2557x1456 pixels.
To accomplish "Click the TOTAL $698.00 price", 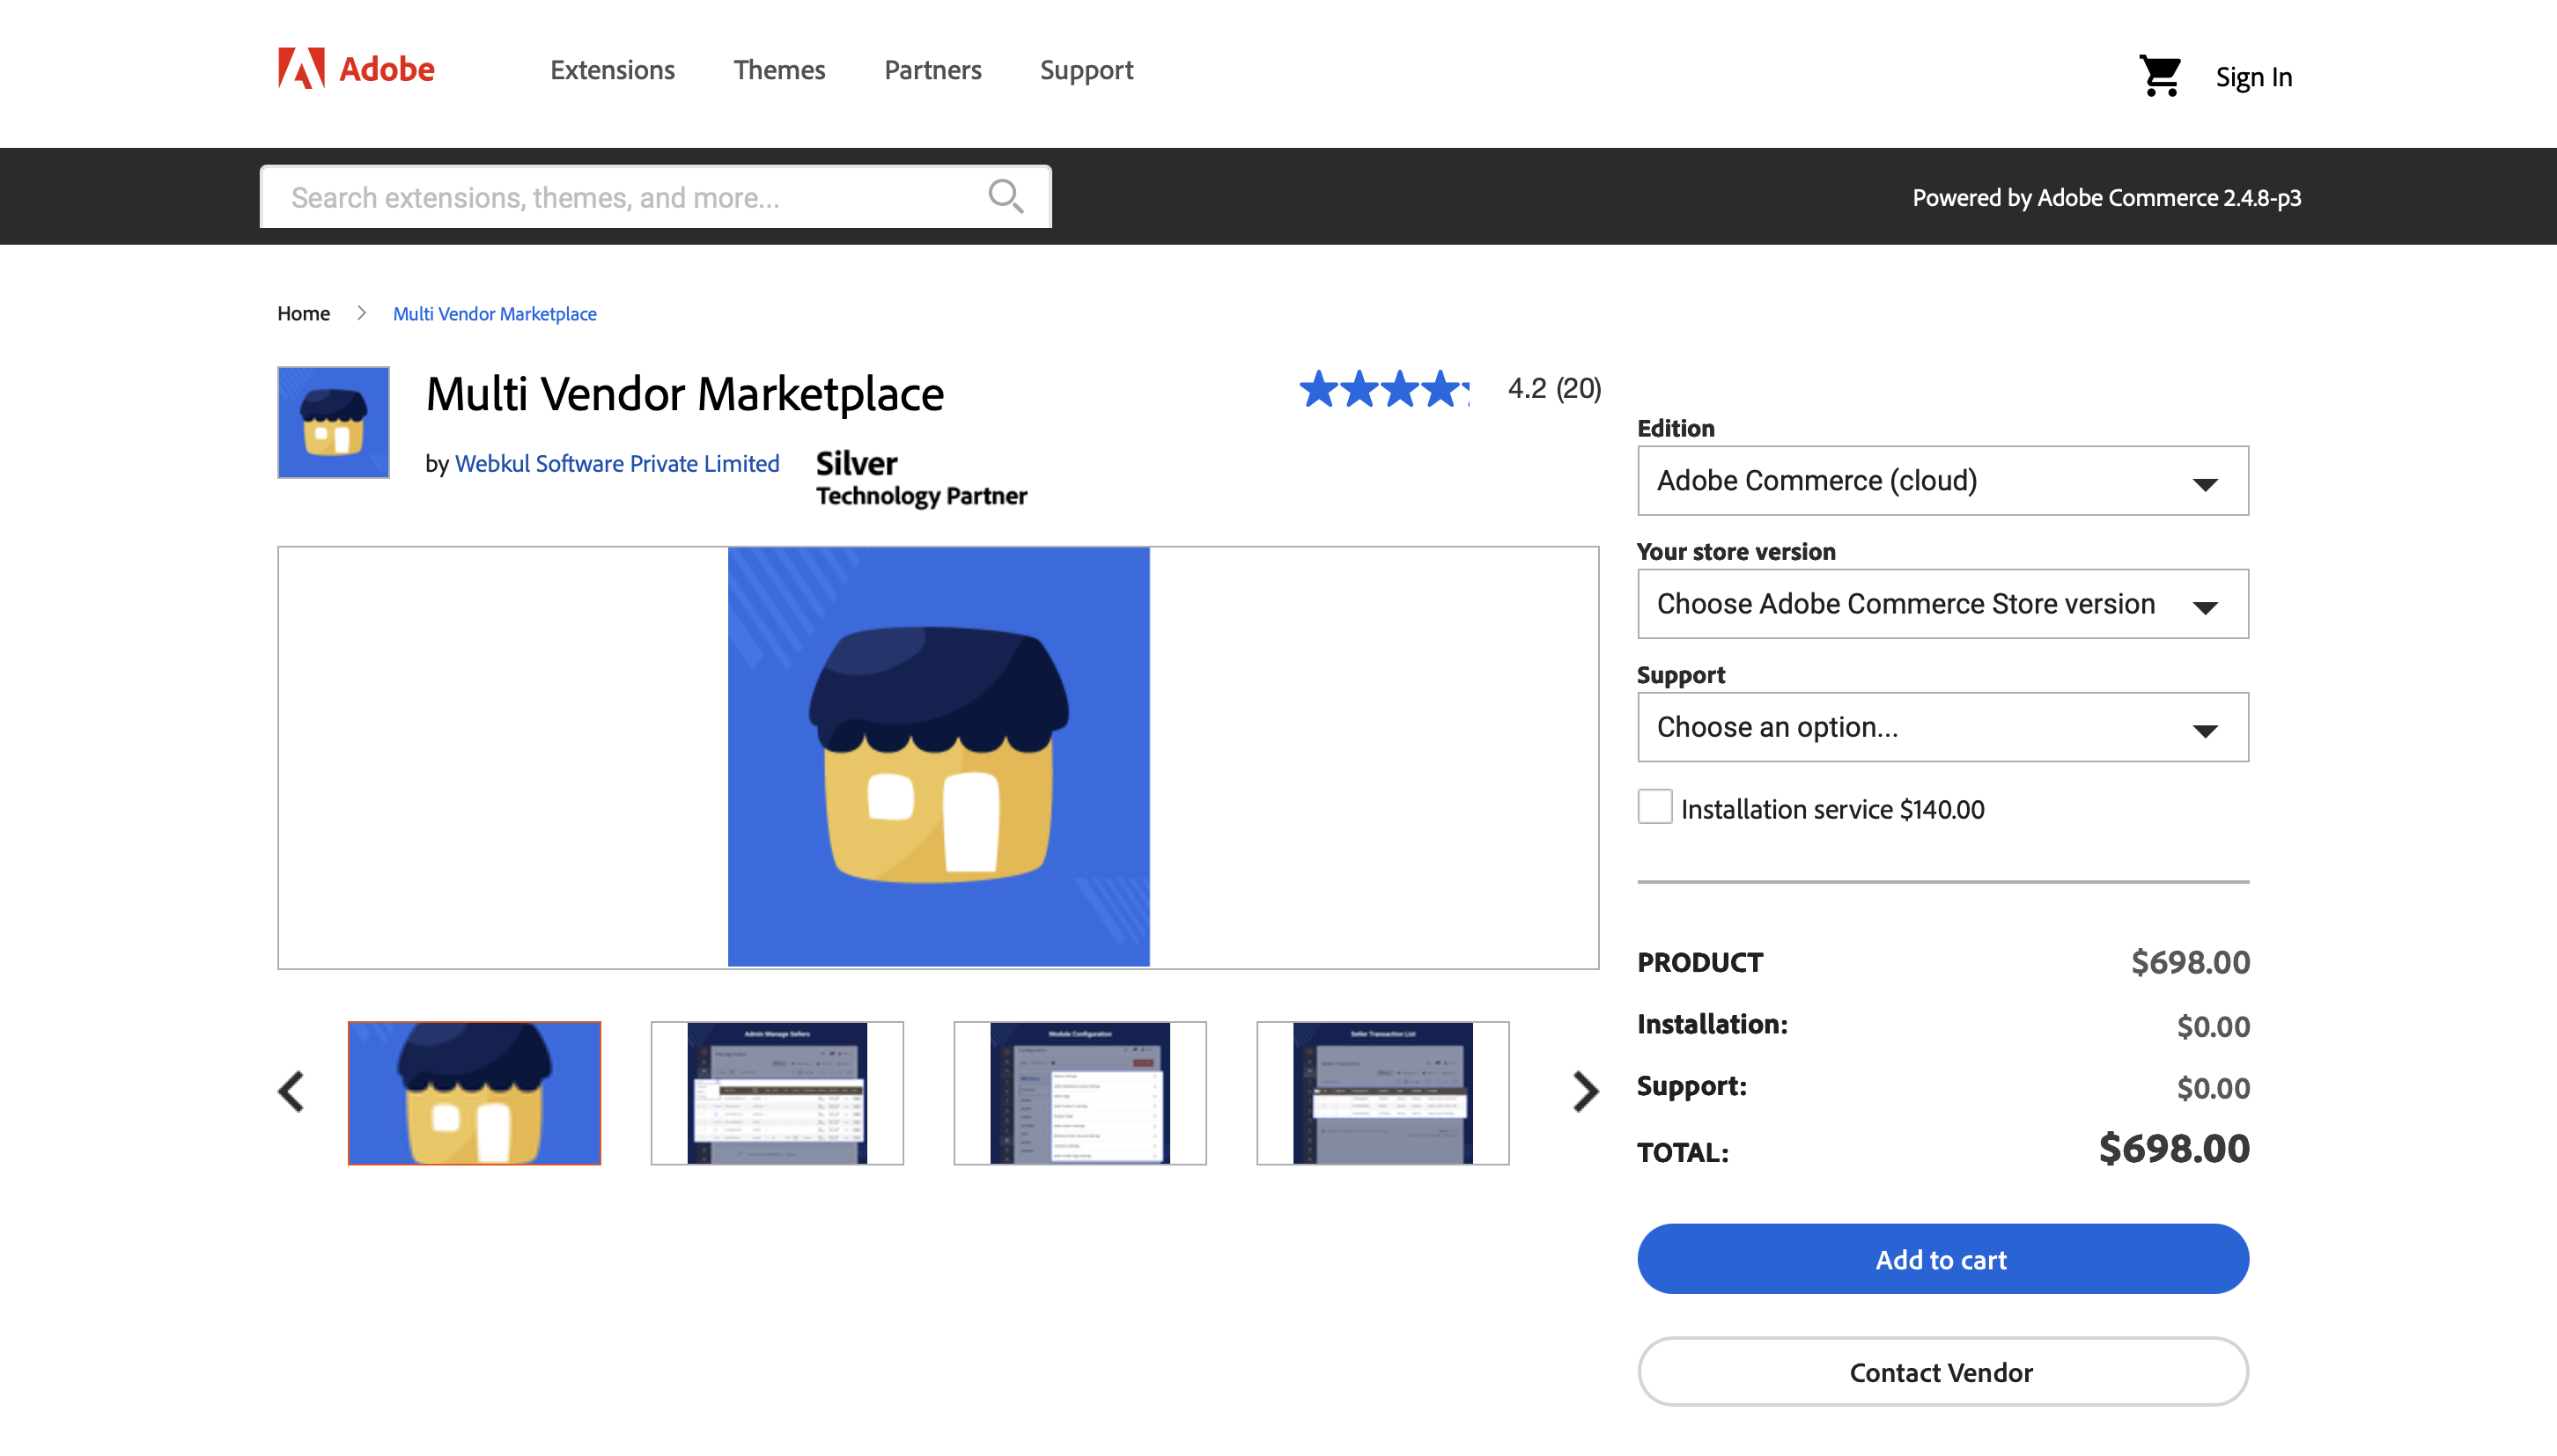I will pyautogui.click(x=2174, y=1149).
